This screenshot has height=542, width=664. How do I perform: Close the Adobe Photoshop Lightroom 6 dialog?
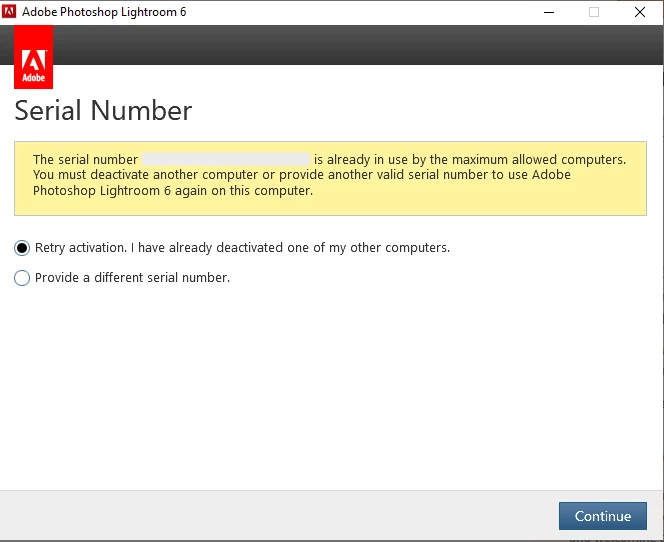pyautogui.click(x=640, y=12)
